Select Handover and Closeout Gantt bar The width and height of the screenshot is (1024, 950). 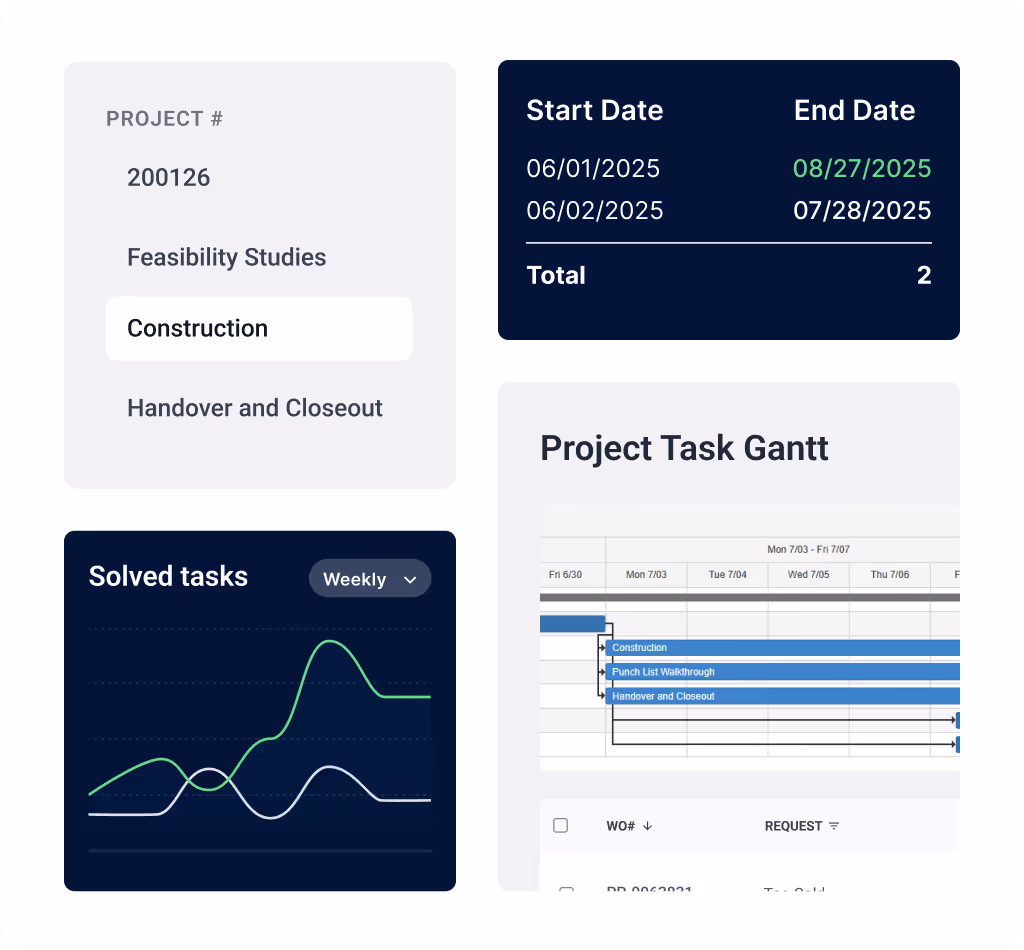coord(782,696)
